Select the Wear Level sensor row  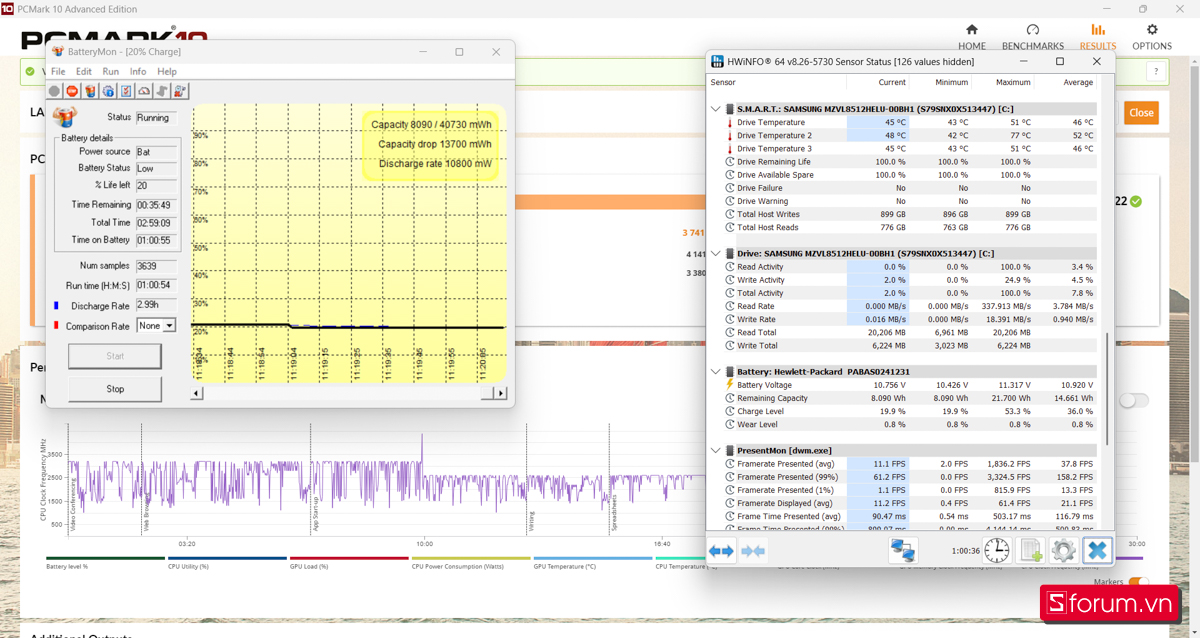[x=910, y=424]
